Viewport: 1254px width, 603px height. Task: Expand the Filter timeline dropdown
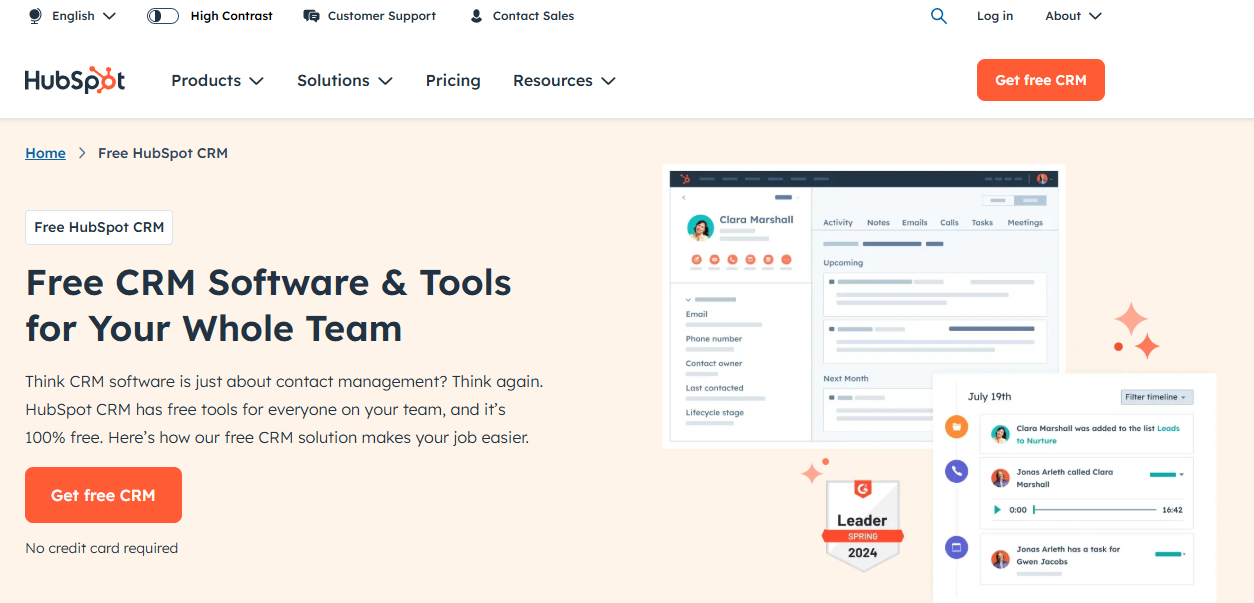[x=1157, y=397]
